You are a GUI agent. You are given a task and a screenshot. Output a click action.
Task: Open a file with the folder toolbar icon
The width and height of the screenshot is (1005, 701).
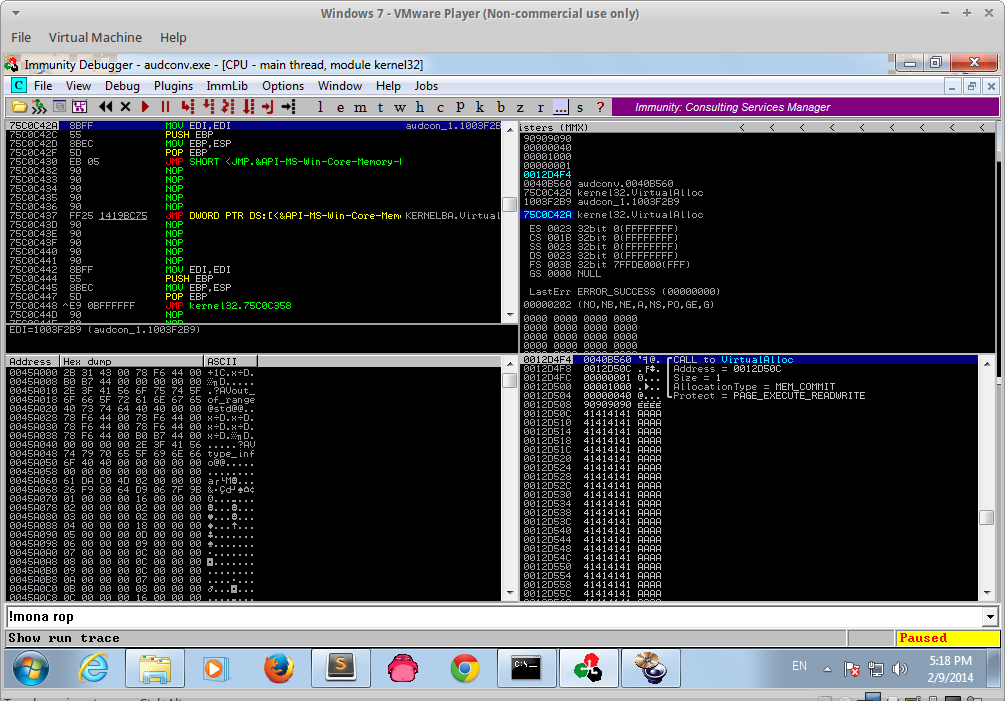click(x=19, y=107)
